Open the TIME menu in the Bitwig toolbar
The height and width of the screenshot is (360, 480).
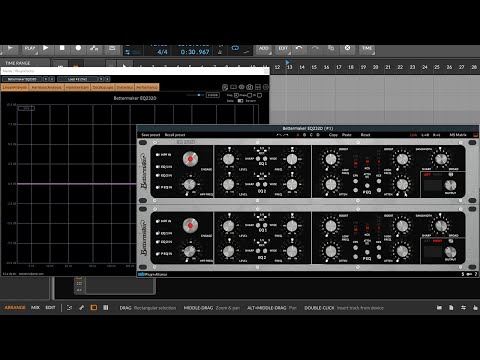(367, 49)
